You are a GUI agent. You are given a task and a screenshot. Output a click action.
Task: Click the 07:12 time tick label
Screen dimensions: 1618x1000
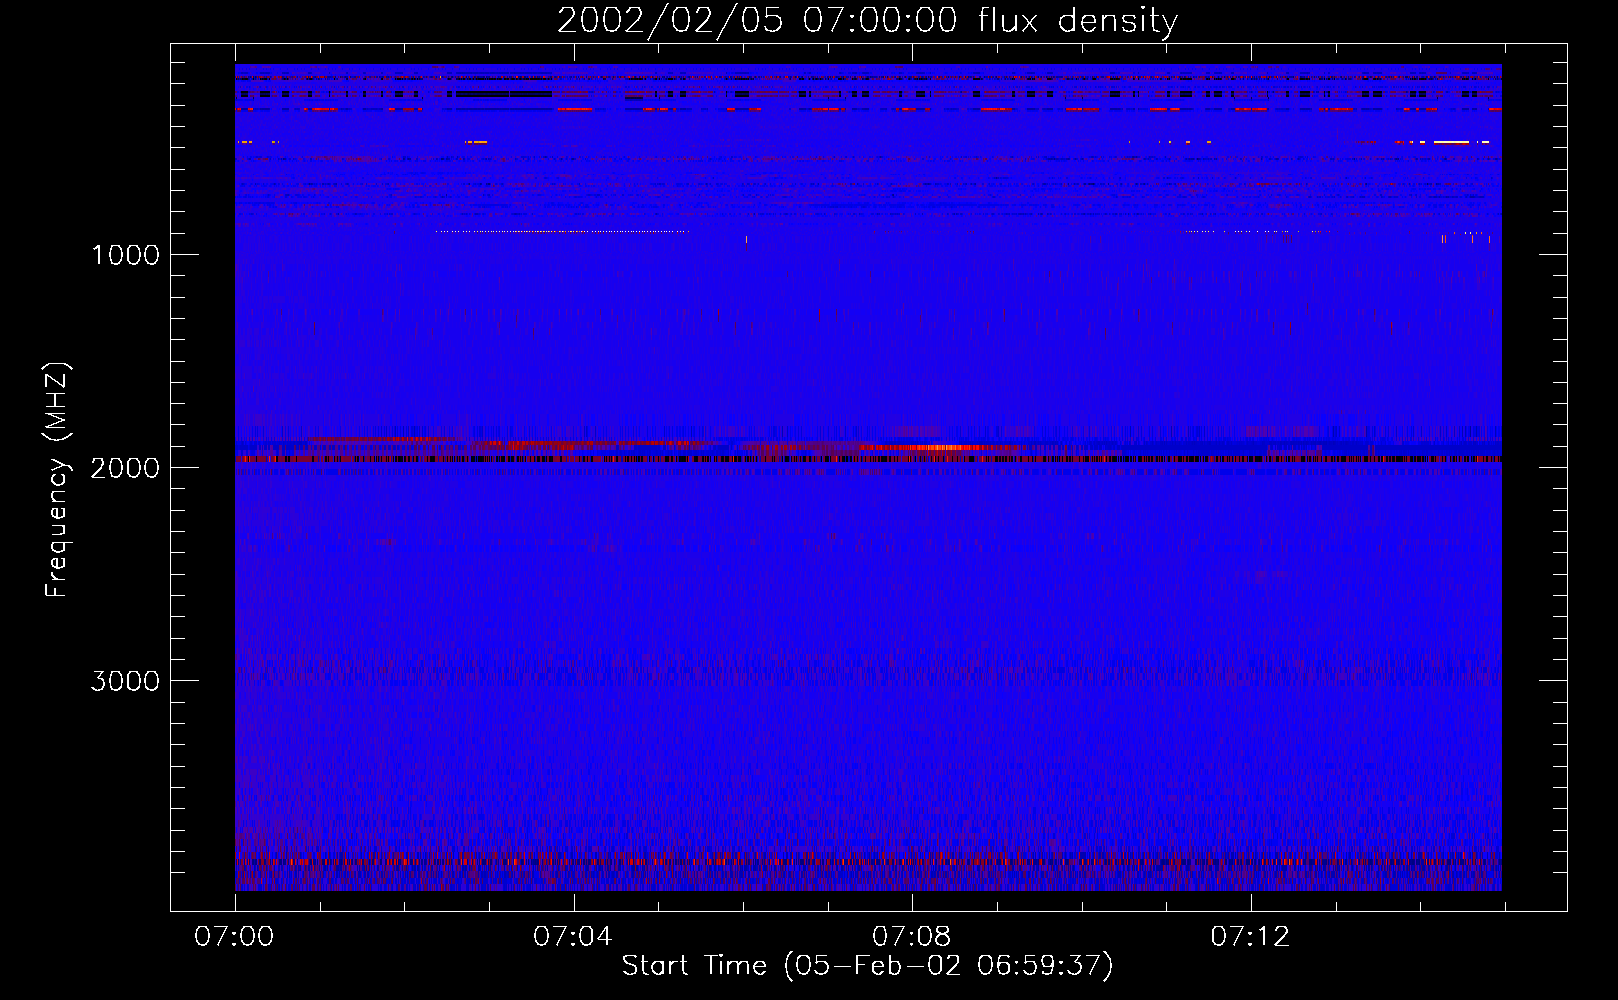(x=1250, y=937)
